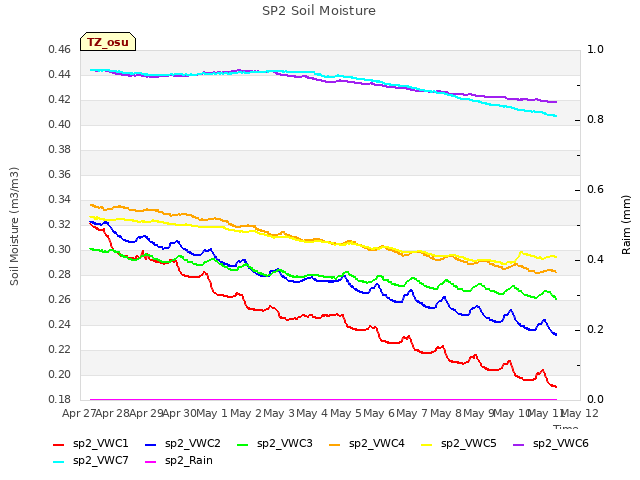
Task: Toggle sp2_Rain legend entry
Action: coord(179,461)
